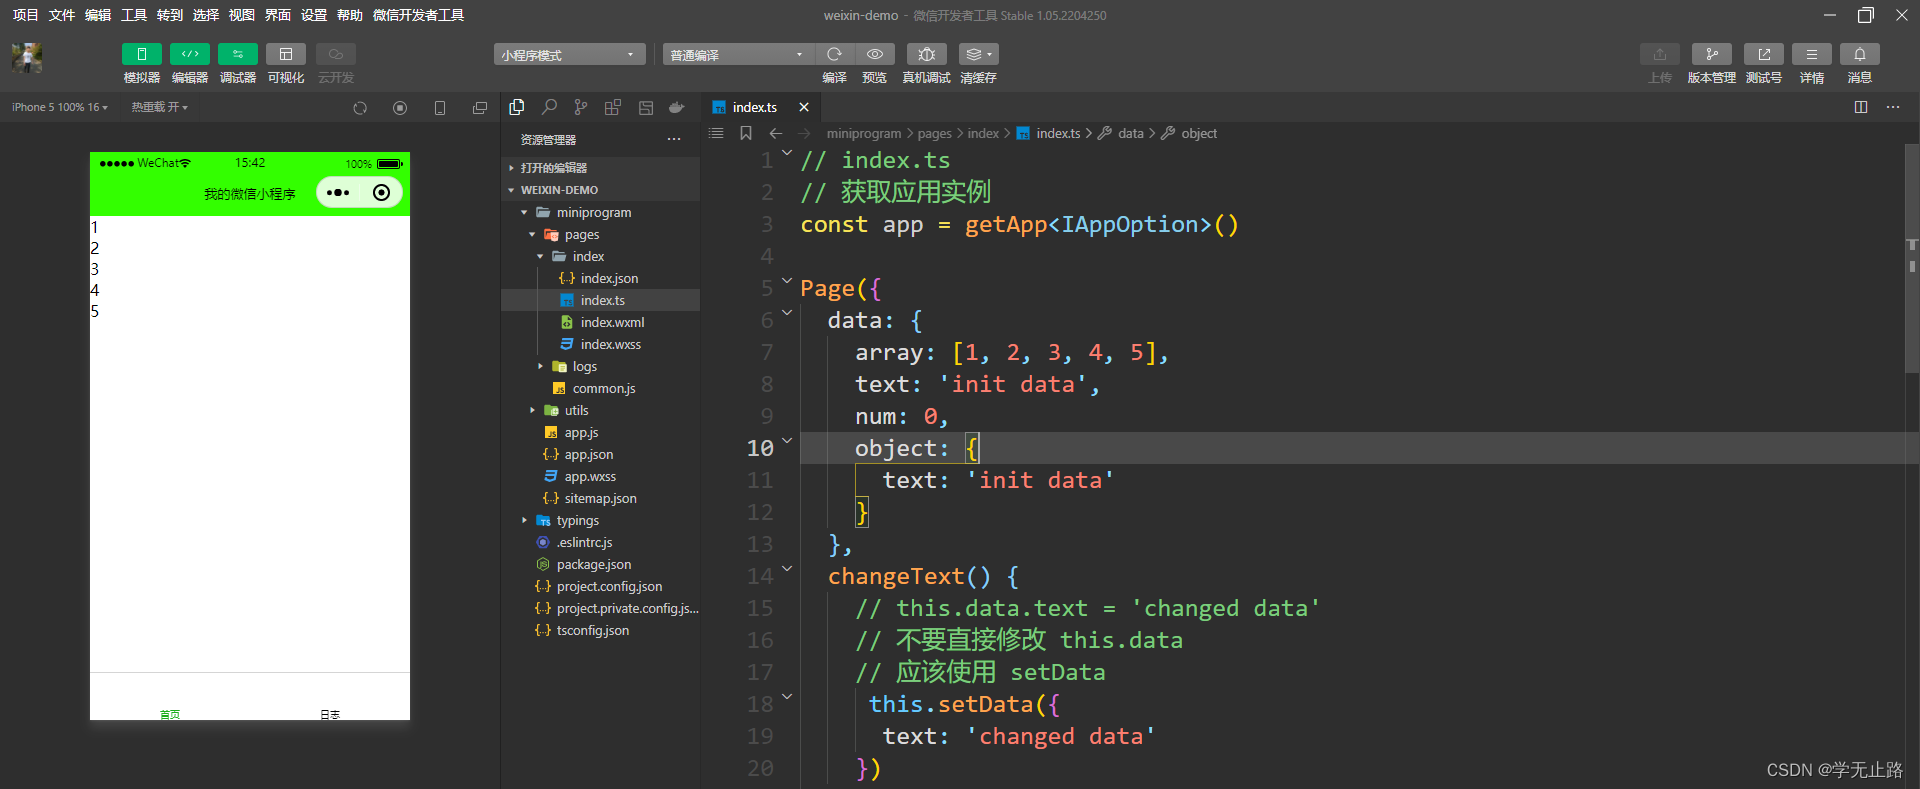Screen dimensions: 1920x789
Task: Click the split editor icon
Action: click(x=1861, y=107)
